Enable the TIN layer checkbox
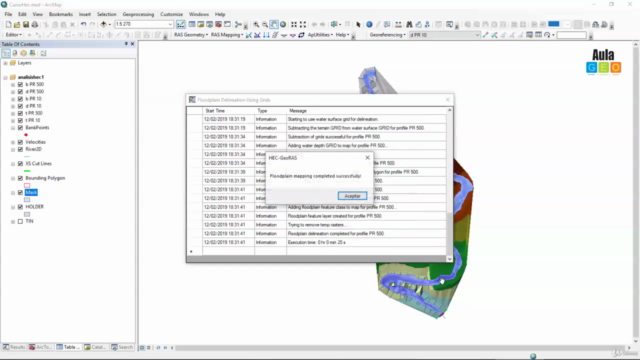640x360 pixels. pos(20,222)
